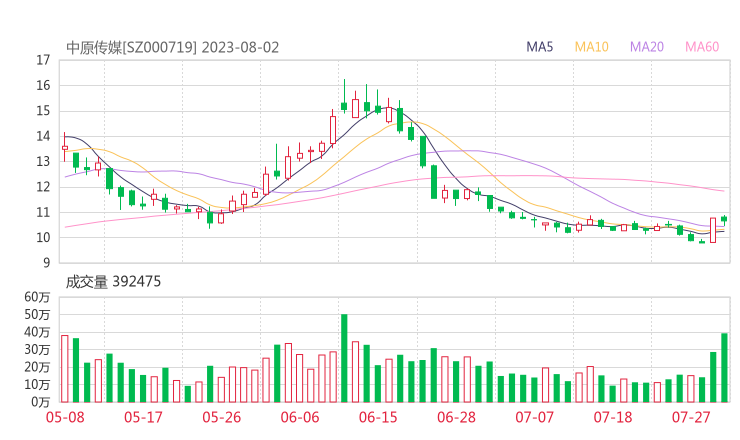Click the MA5 legend label
Screen dimensions: 740x440
click(539, 47)
